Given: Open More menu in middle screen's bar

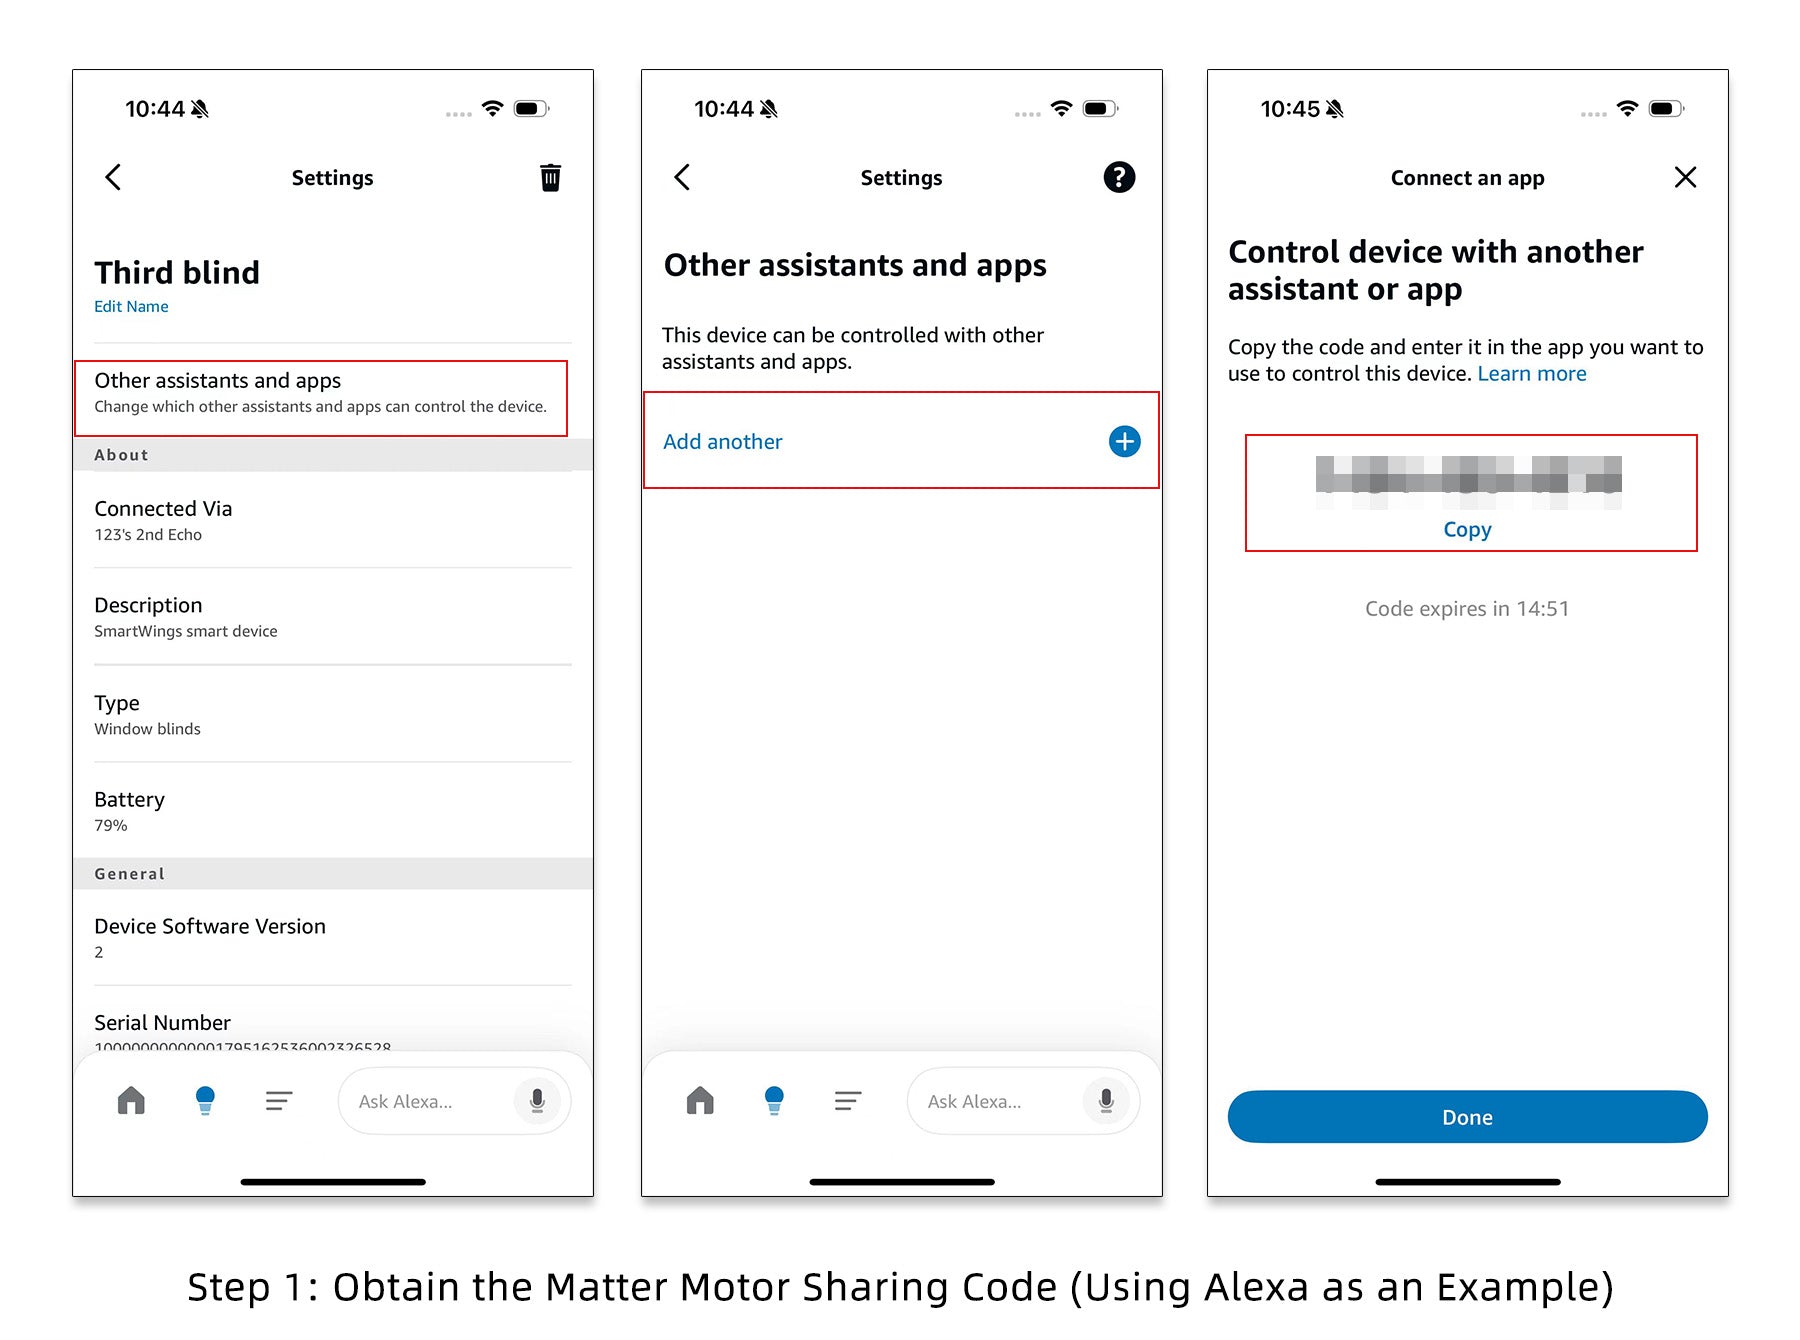Looking at the screenshot, I should coord(847,1101).
